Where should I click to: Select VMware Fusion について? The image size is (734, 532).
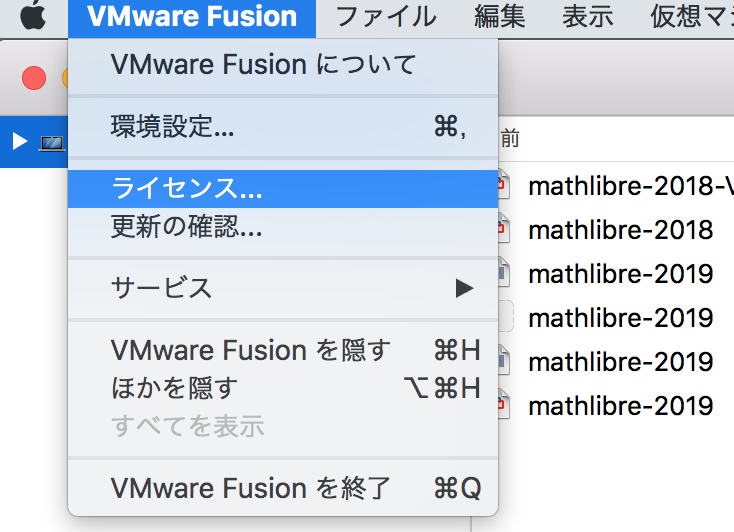pos(263,66)
